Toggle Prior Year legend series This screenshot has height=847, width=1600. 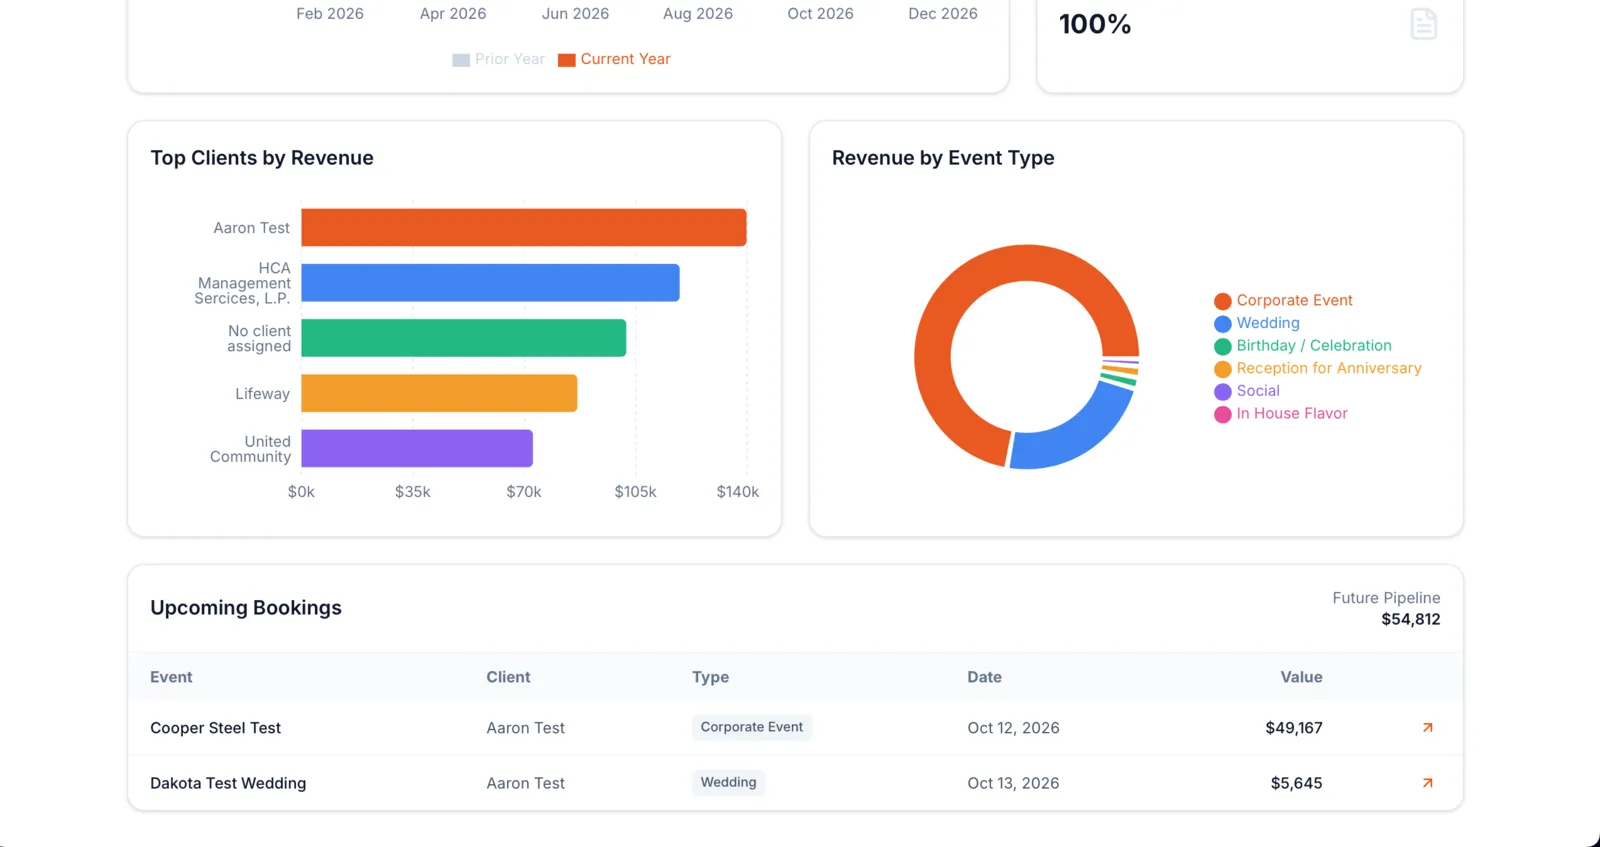(498, 59)
